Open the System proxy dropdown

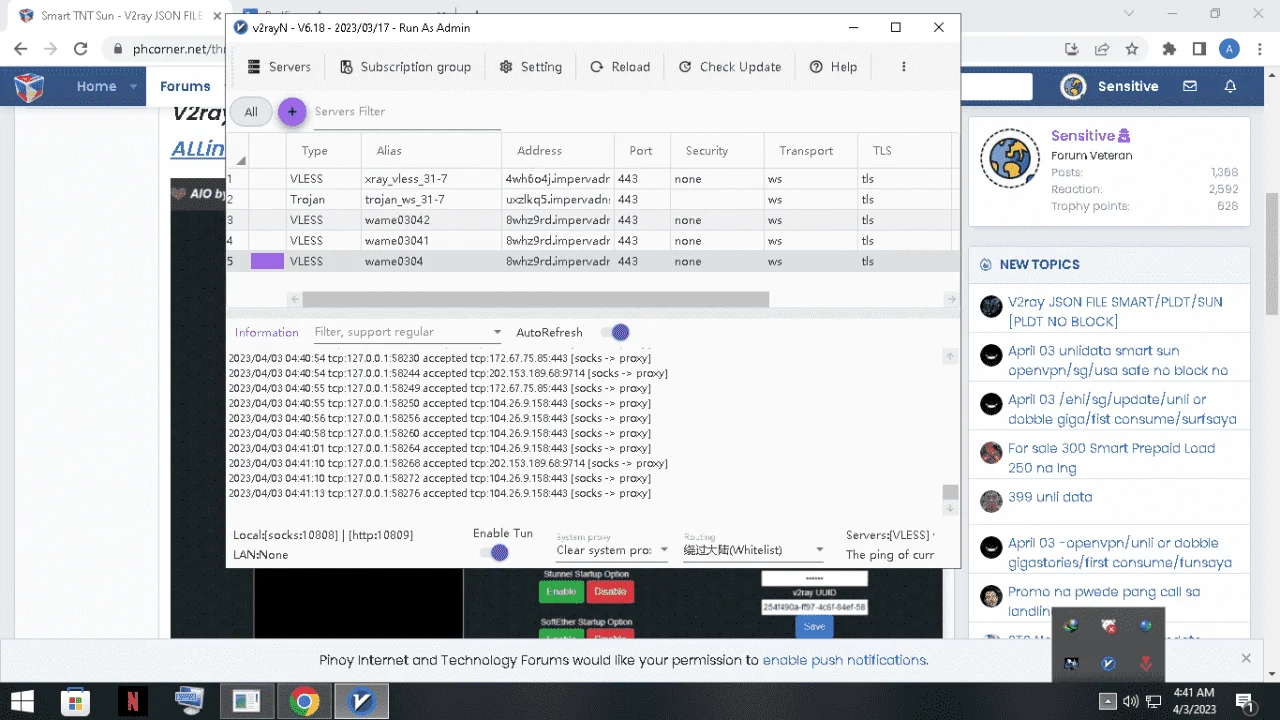[x=612, y=550]
